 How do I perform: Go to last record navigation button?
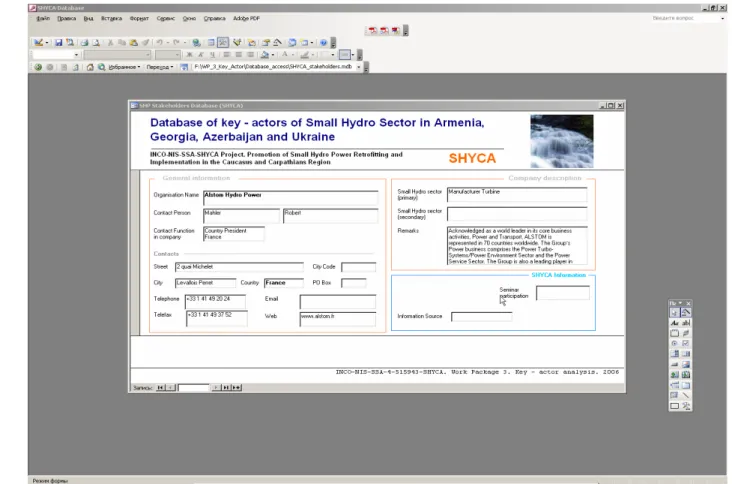pos(226,387)
